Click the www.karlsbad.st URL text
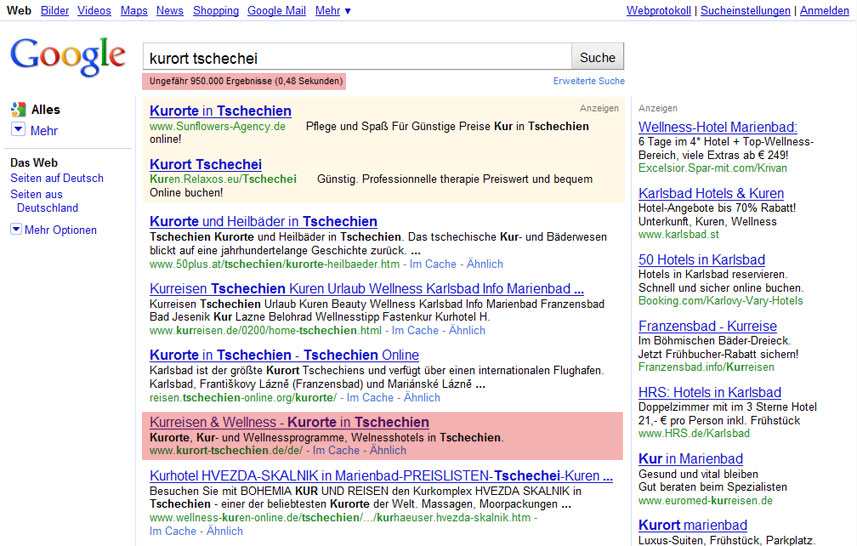The height and width of the screenshot is (546, 857). pos(679,234)
